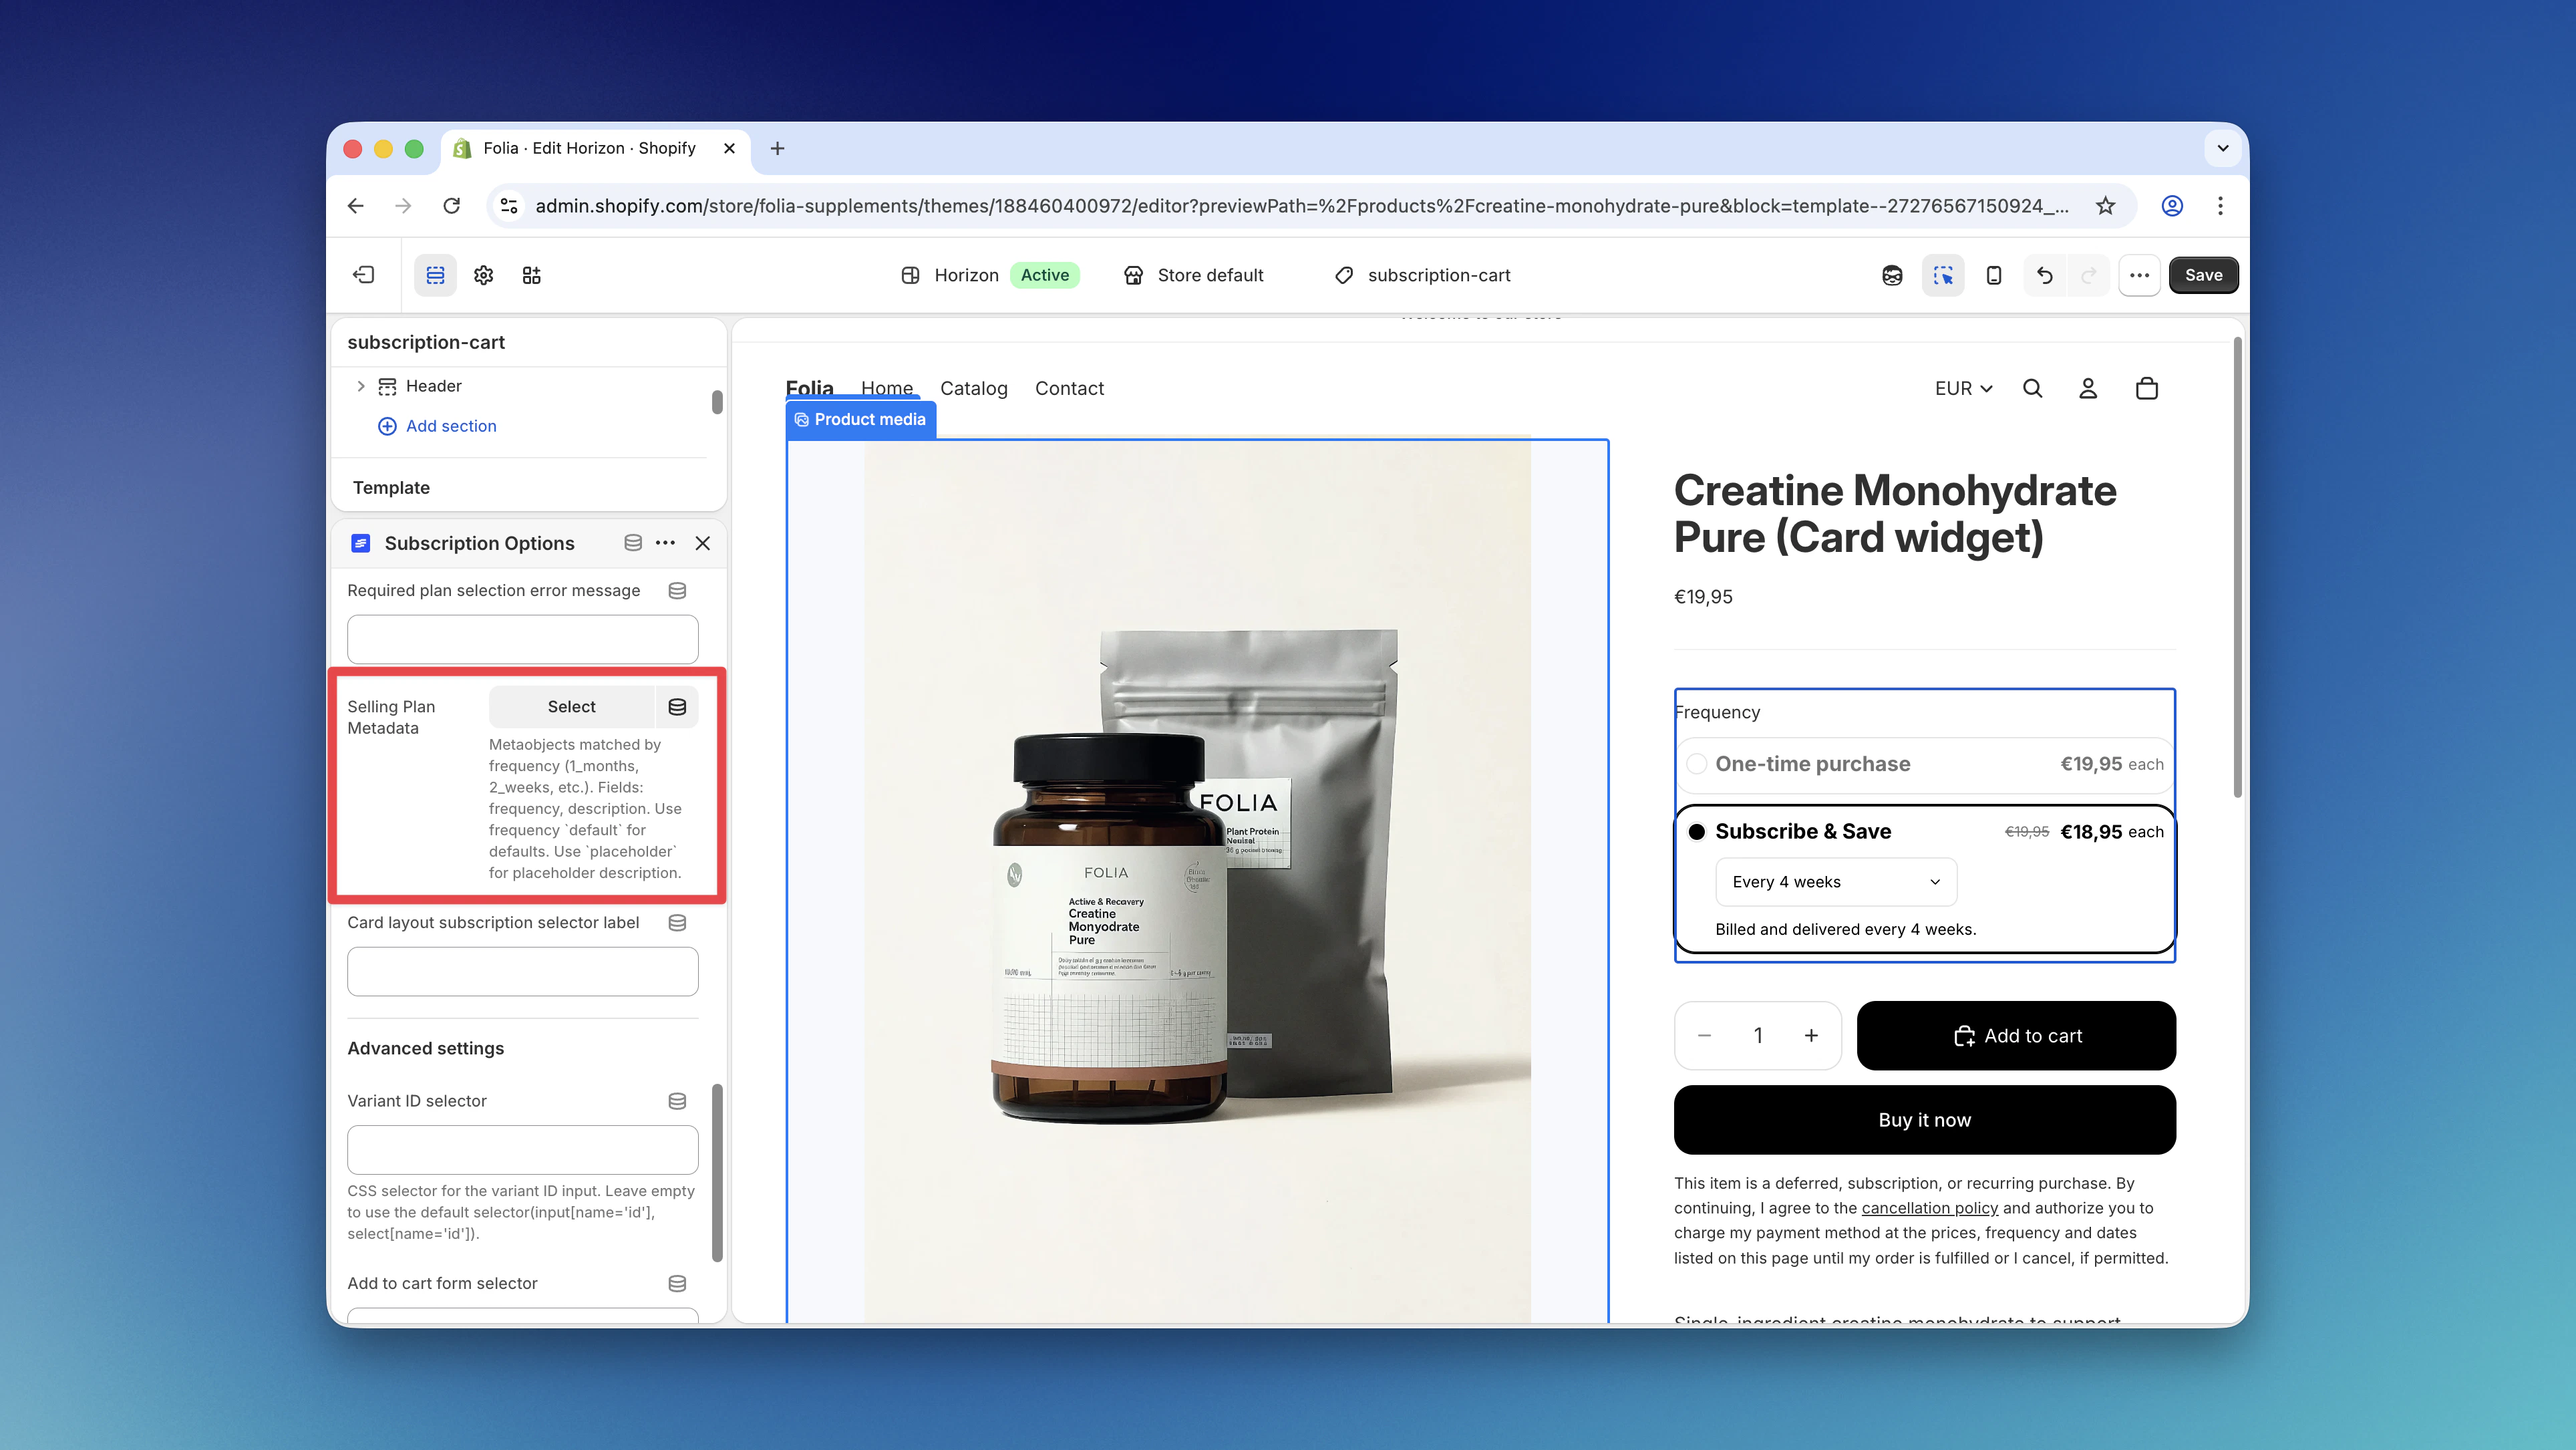Screen dimensions: 2576x1450
Task: Open Theme settings gear icon
Action: pyautogui.click(x=484, y=275)
